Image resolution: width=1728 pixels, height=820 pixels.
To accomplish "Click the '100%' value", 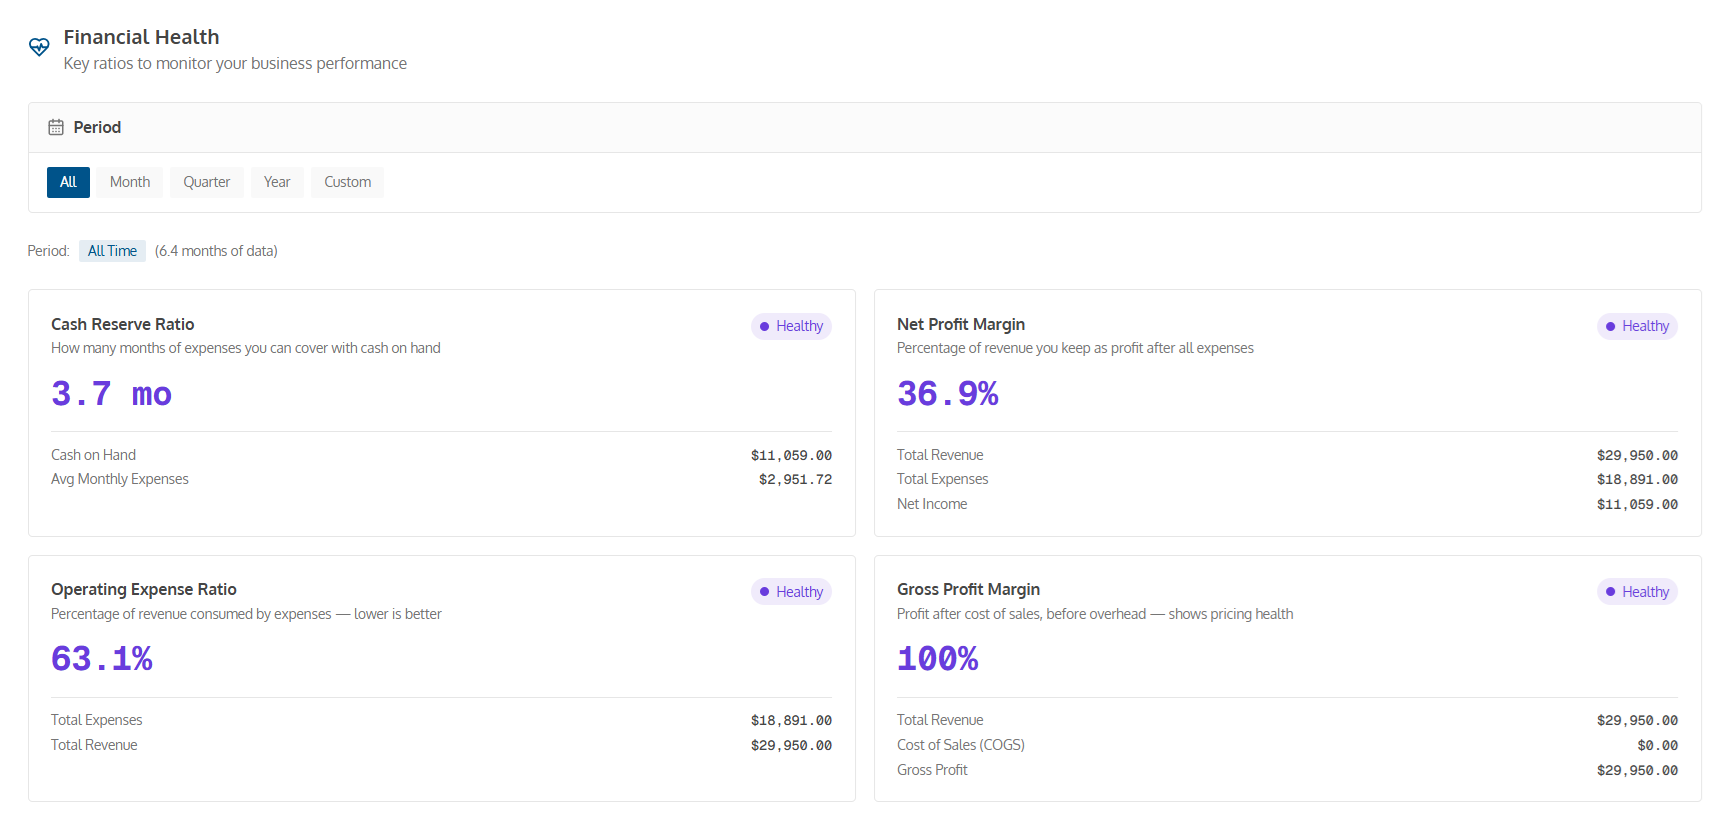I will (938, 659).
